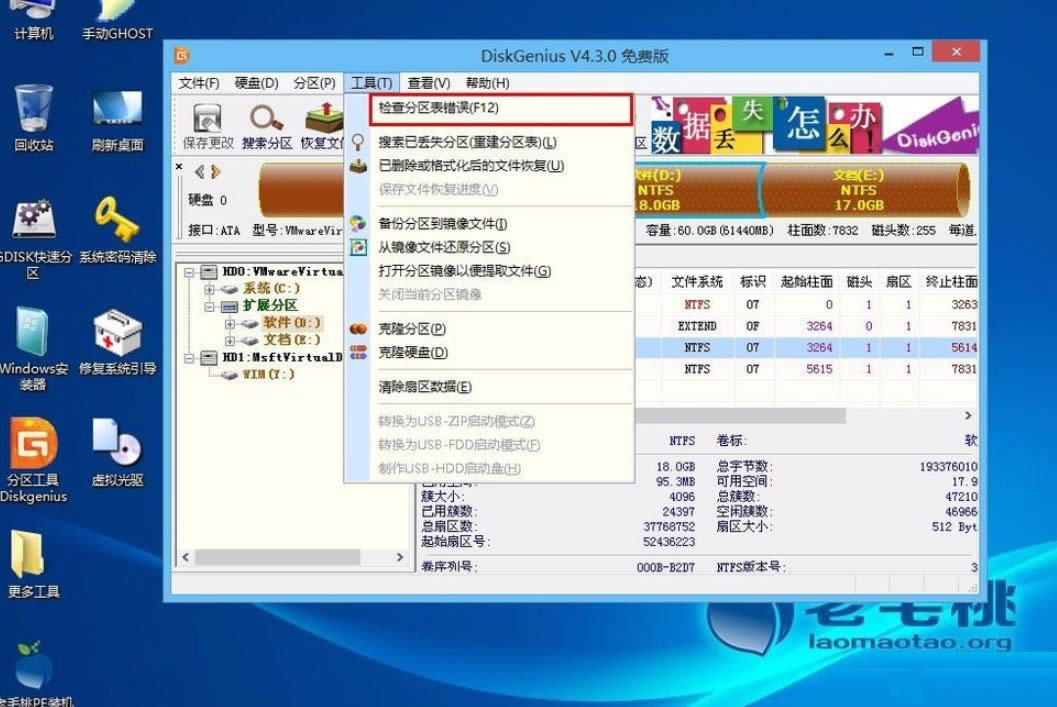The width and height of the screenshot is (1057, 707).
Task: Click previous disk arrow near 硬盘 0
Action: [x=200, y=172]
